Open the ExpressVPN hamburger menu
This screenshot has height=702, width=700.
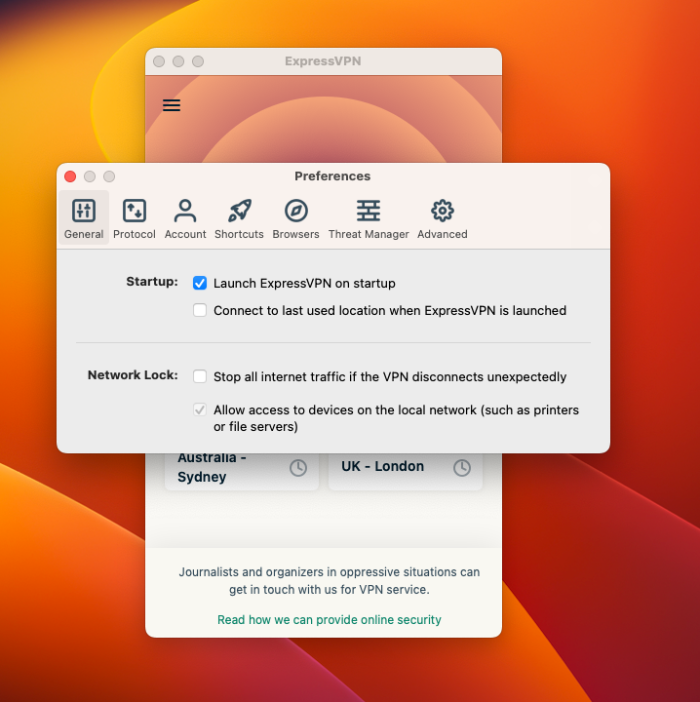pos(171,105)
